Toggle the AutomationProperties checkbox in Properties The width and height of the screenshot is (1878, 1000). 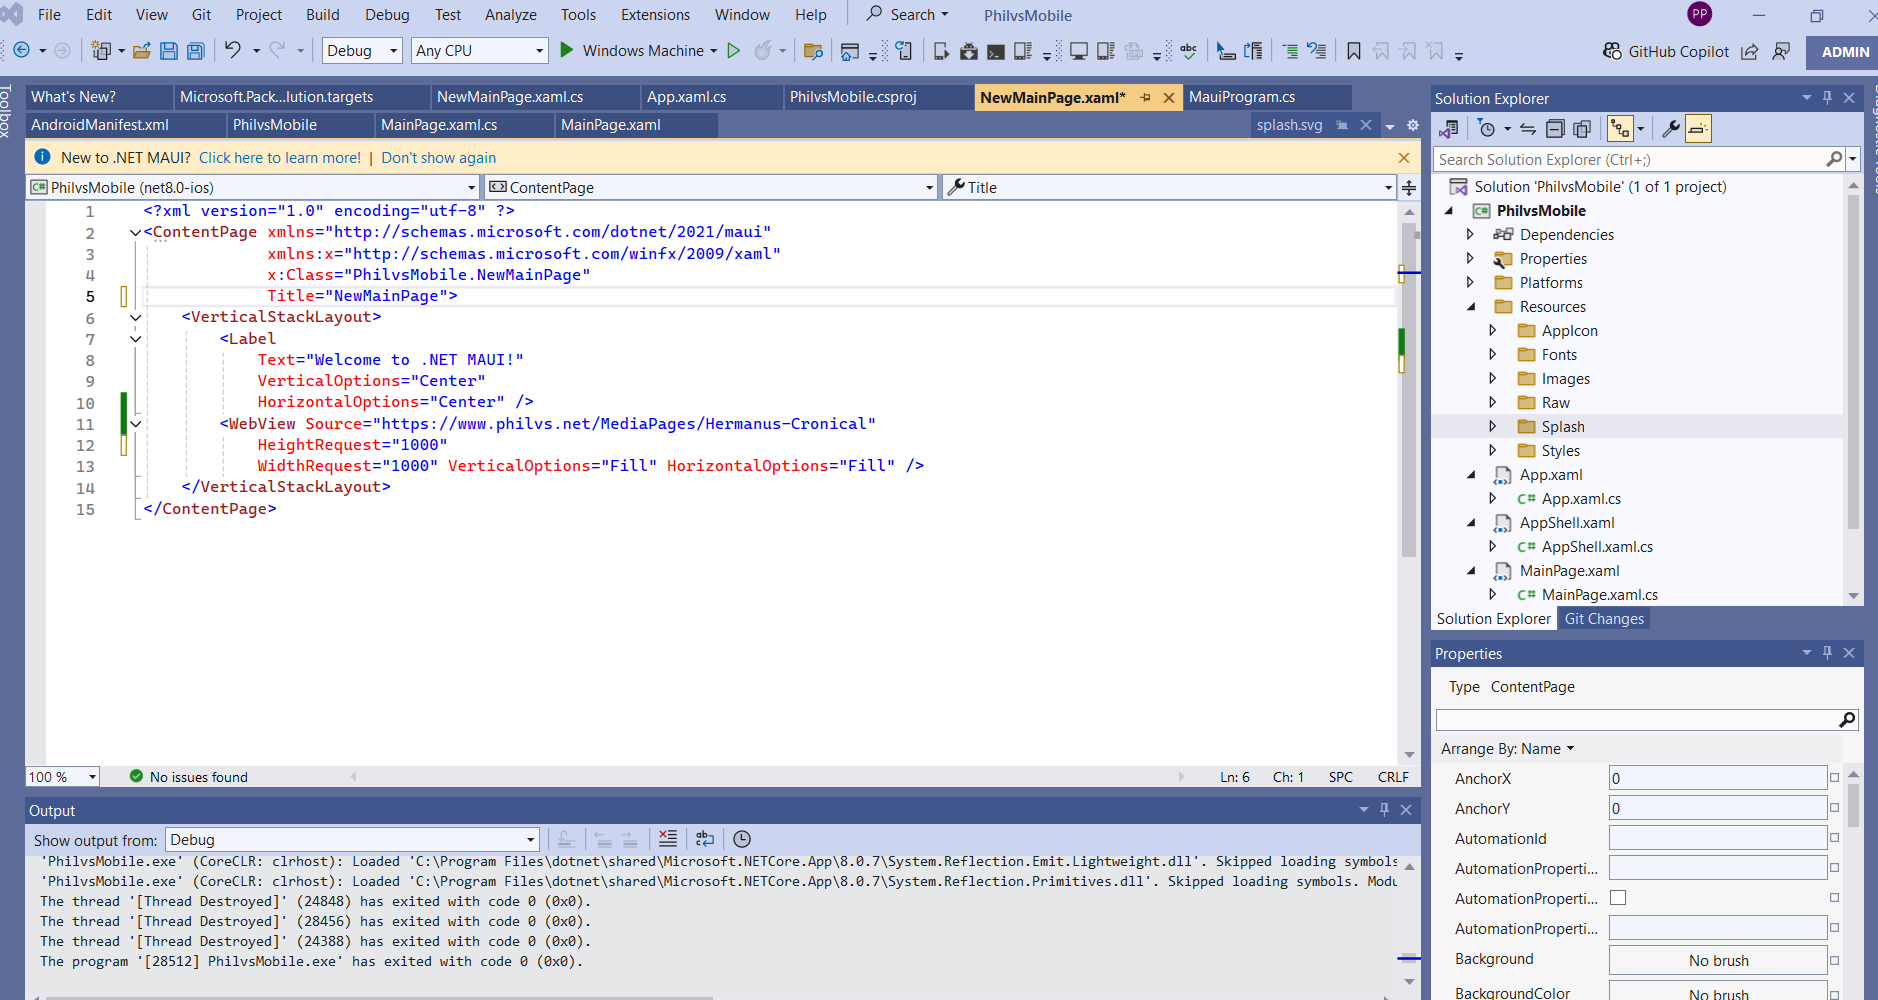pos(1618,898)
